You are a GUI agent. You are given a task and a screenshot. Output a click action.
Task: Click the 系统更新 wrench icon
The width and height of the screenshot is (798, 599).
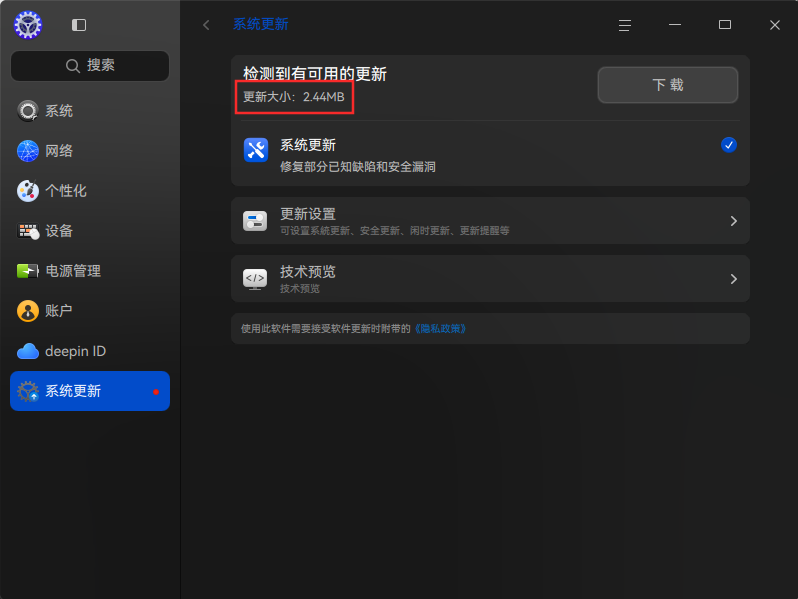click(256, 150)
